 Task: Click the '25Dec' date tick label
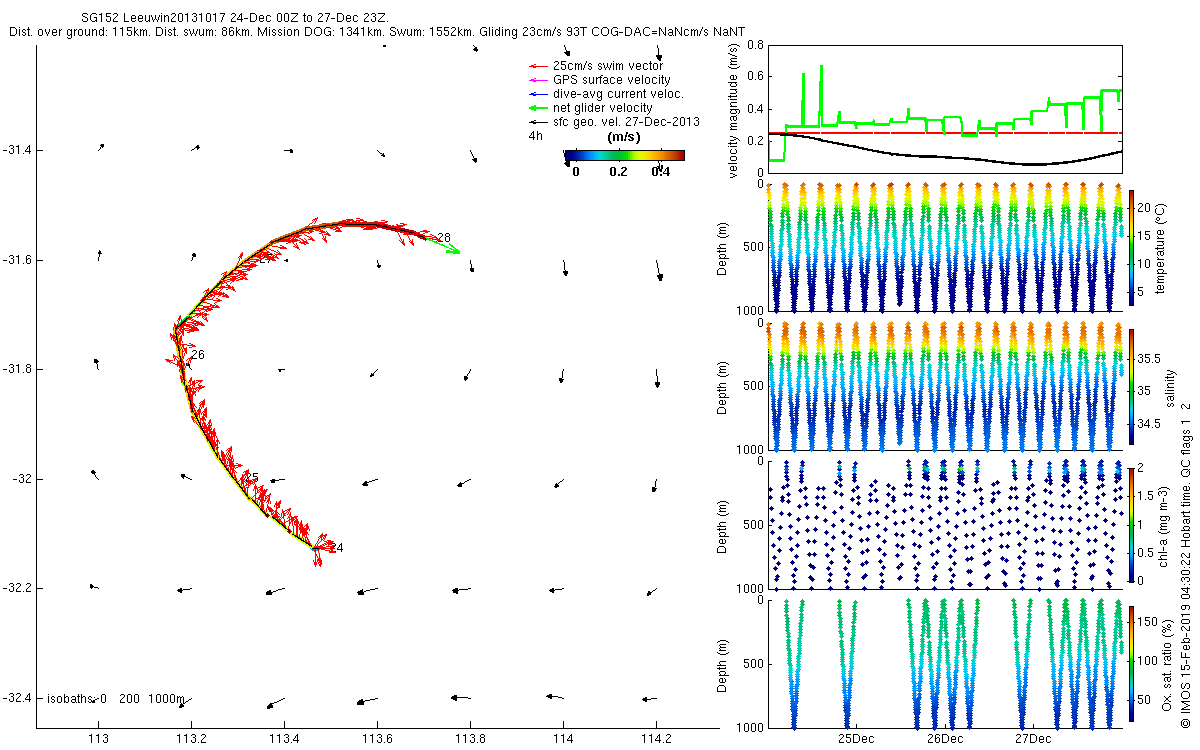pos(856,739)
